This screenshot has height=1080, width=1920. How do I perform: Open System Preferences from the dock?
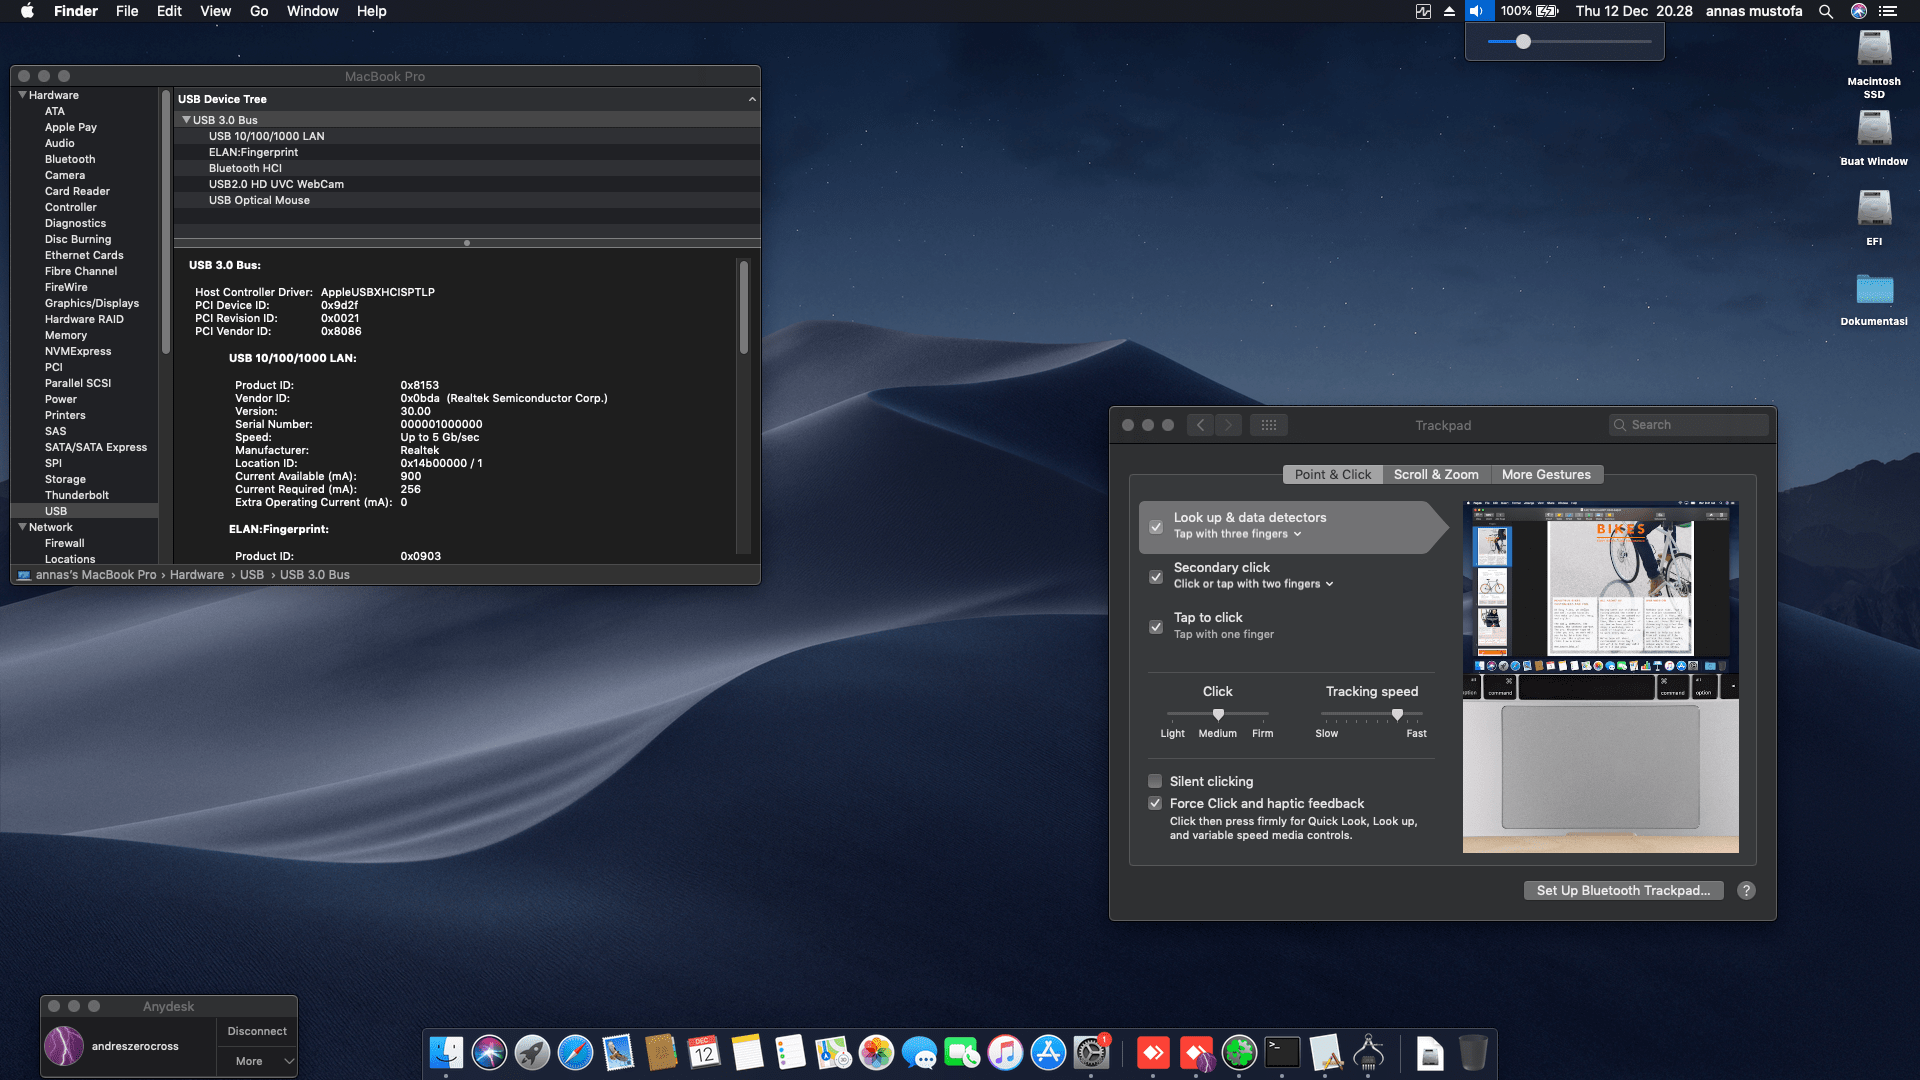[x=1091, y=1053]
